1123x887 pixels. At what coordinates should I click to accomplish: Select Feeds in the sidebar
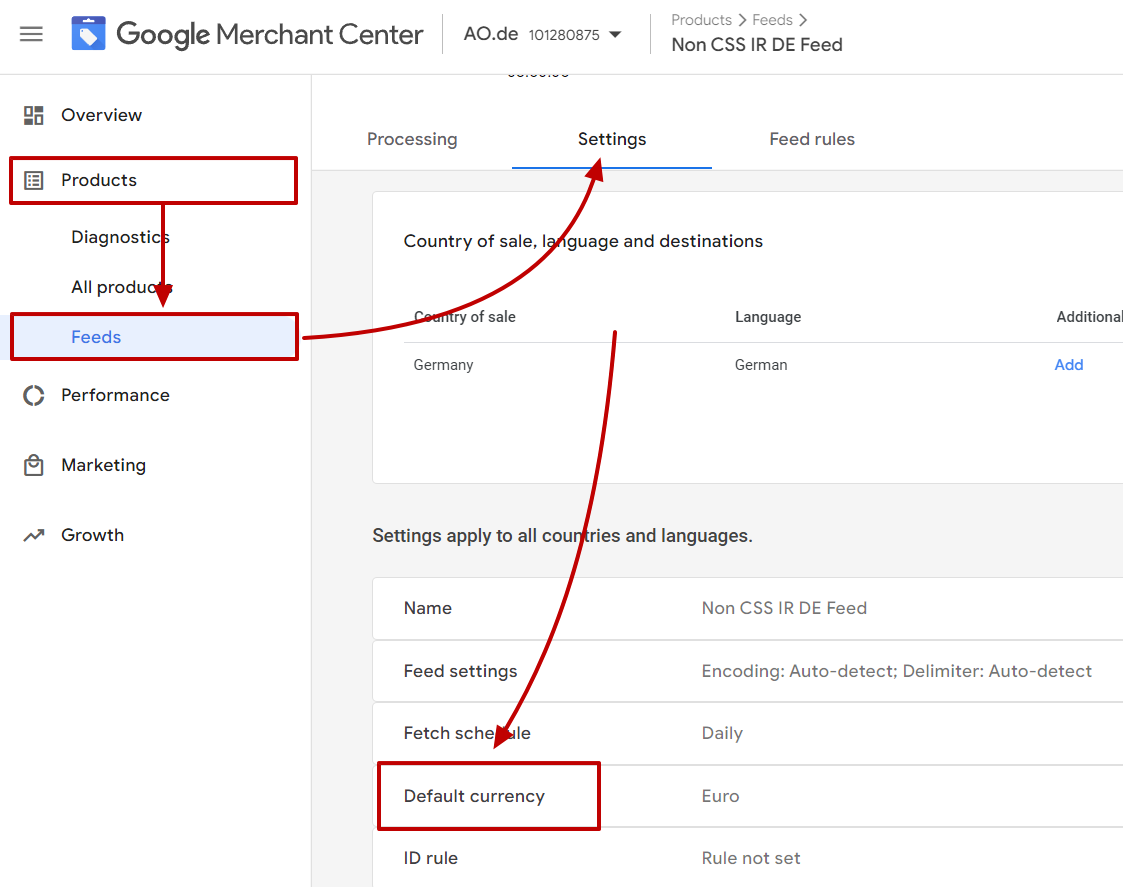96,337
